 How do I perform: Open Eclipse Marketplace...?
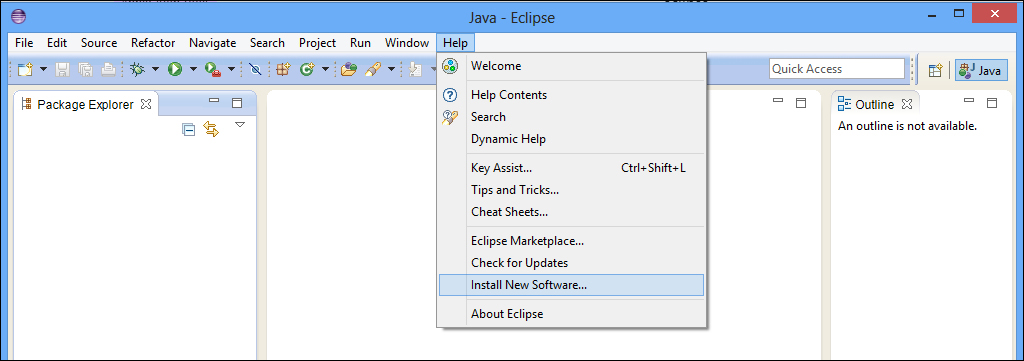[x=571, y=240]
